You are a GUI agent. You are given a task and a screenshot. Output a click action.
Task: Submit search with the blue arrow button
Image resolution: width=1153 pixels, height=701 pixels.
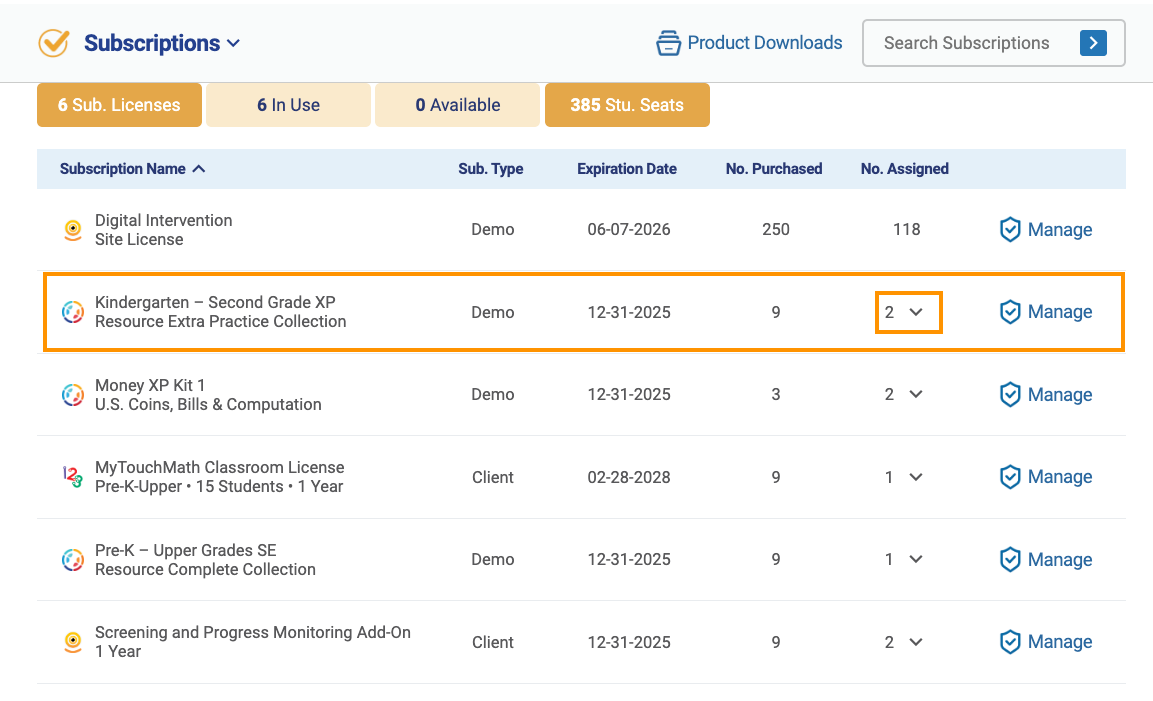click(x=1093, y=43)
